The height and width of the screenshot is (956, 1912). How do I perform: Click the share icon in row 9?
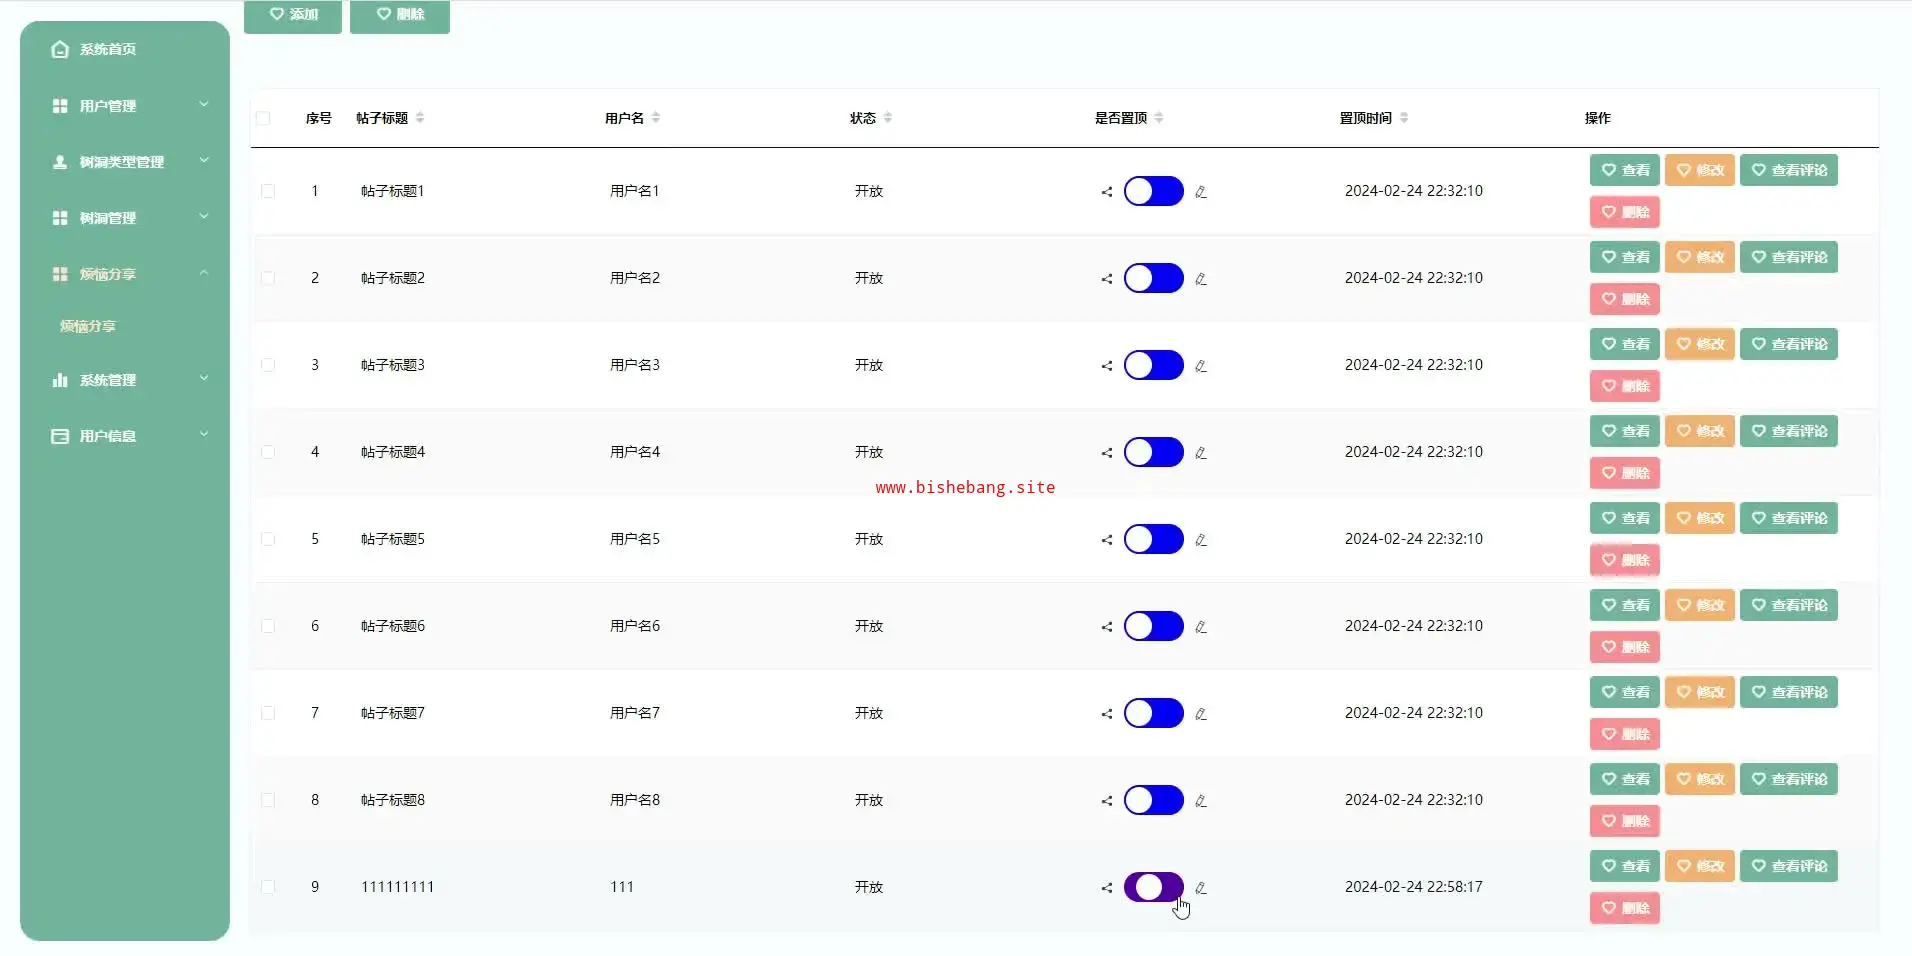tap(1107, 888)
